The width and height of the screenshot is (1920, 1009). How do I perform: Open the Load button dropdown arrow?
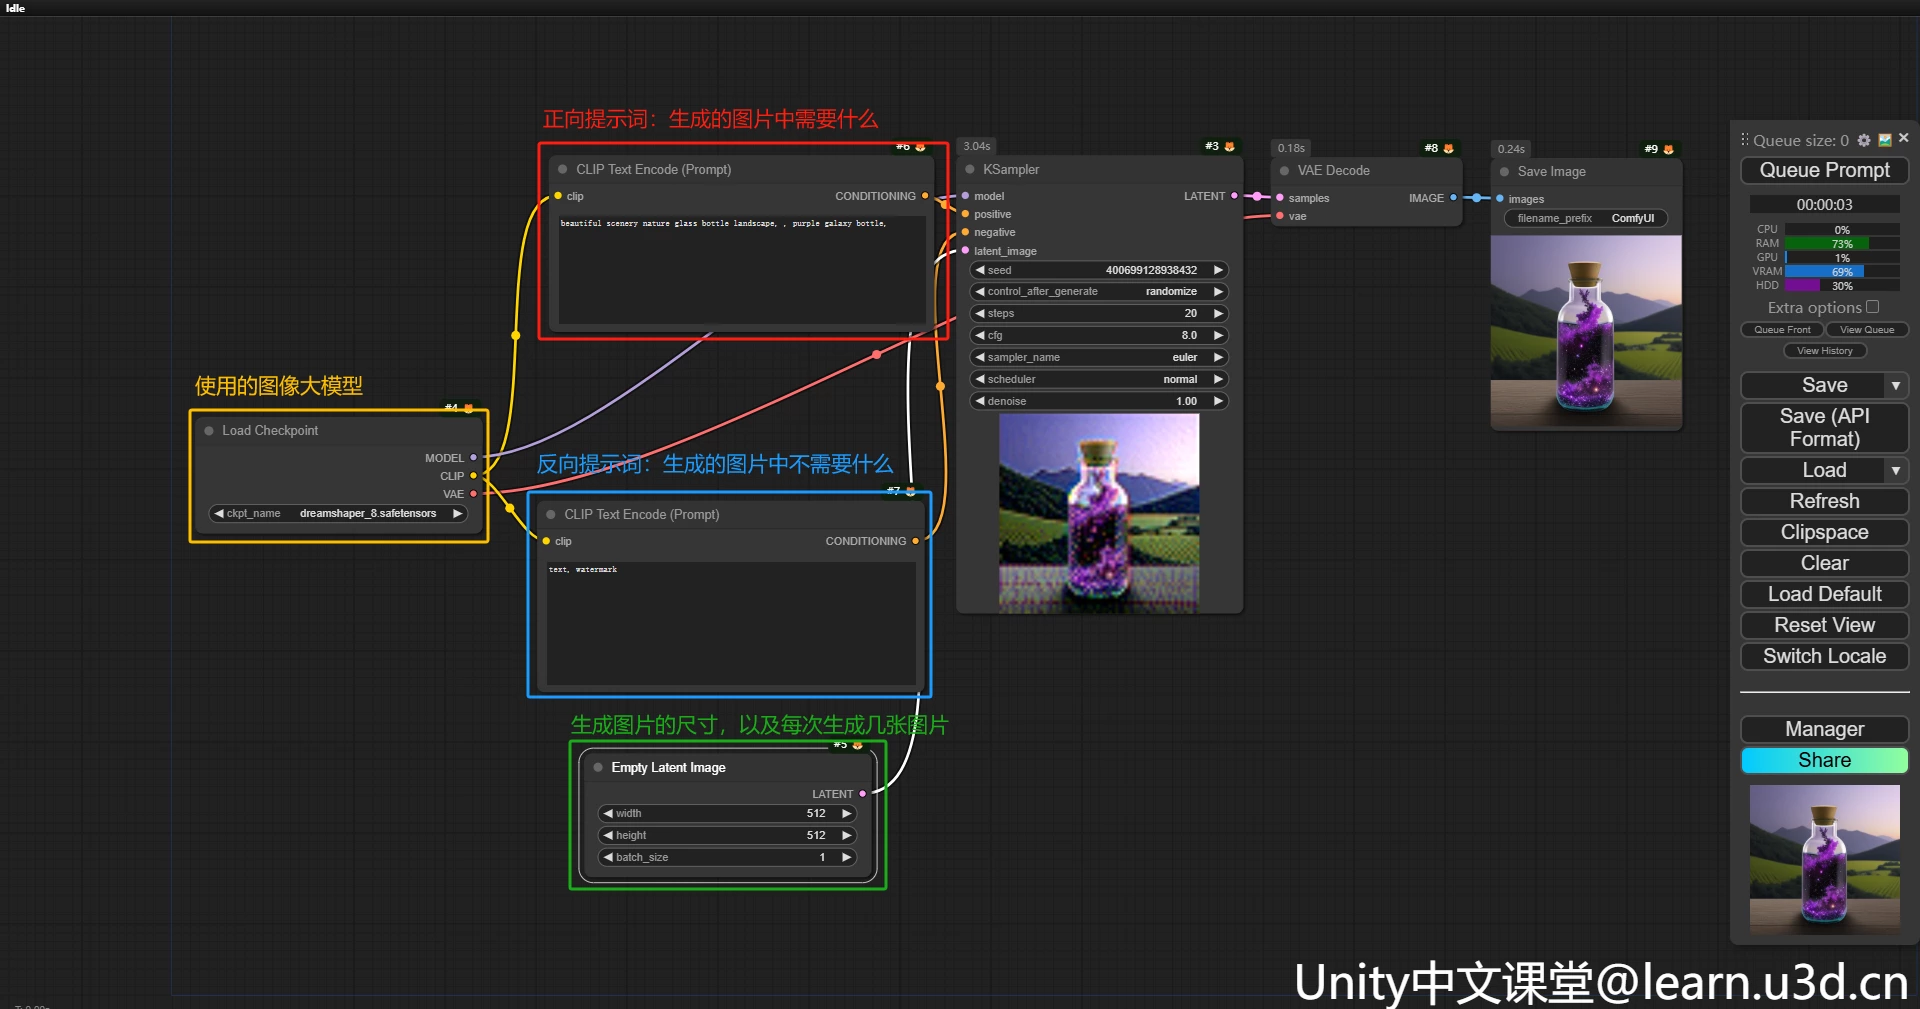[1895, 471]
